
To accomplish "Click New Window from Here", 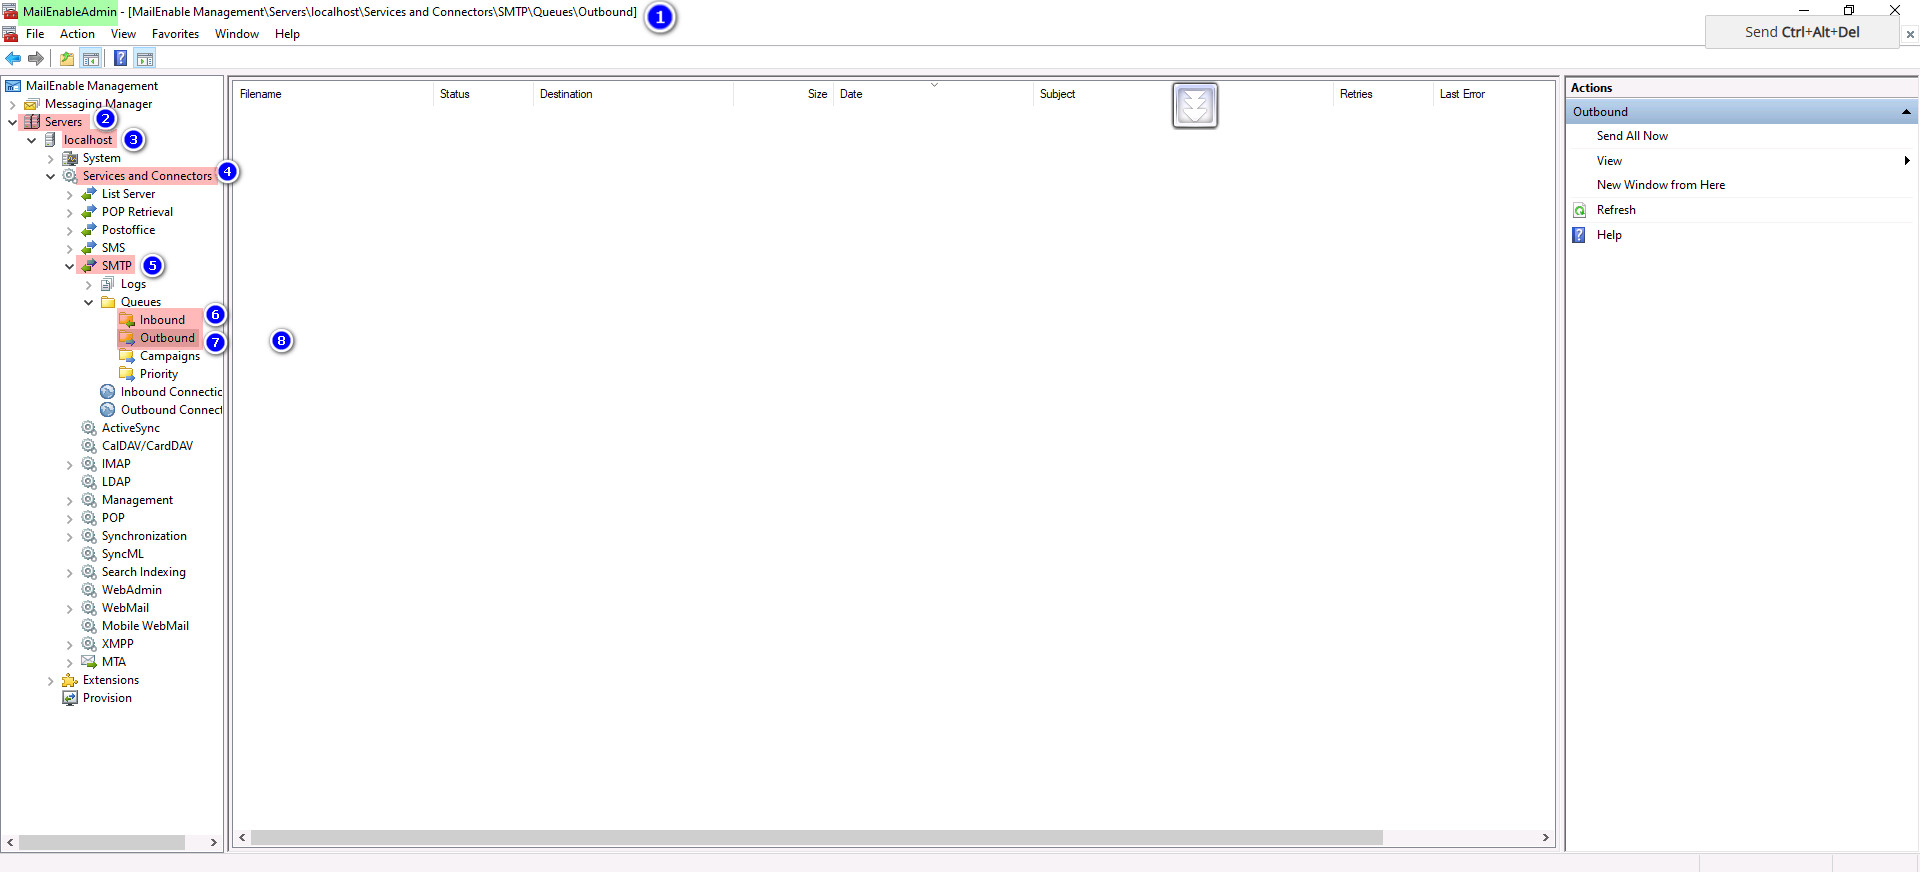I will (1660, 185).
